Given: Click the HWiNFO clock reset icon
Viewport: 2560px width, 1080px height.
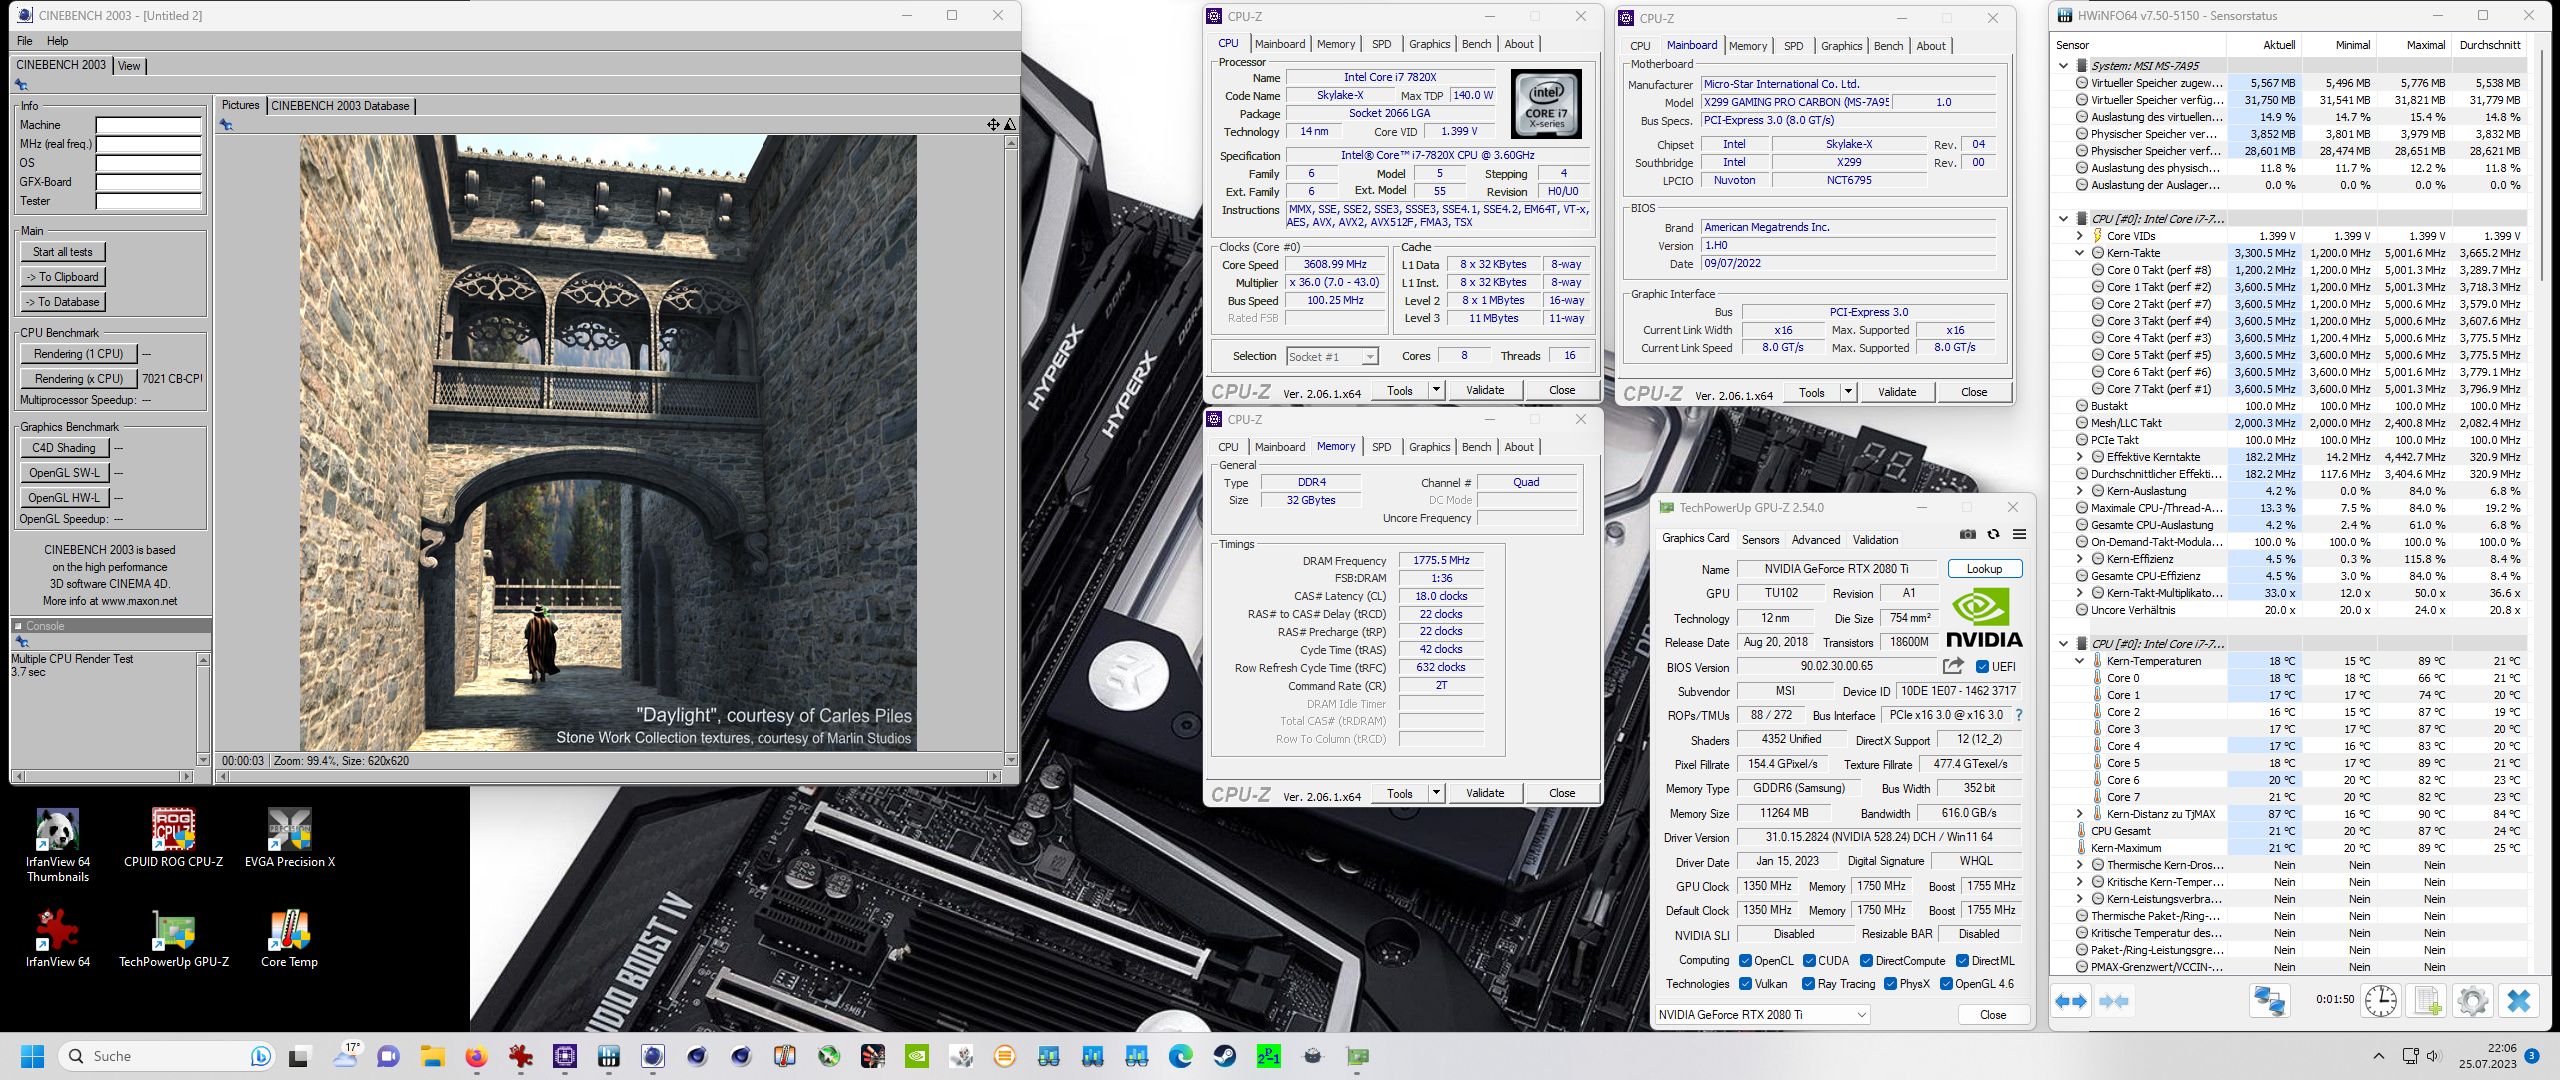Looking at the screenshot, I should tap(2381, 1001).
